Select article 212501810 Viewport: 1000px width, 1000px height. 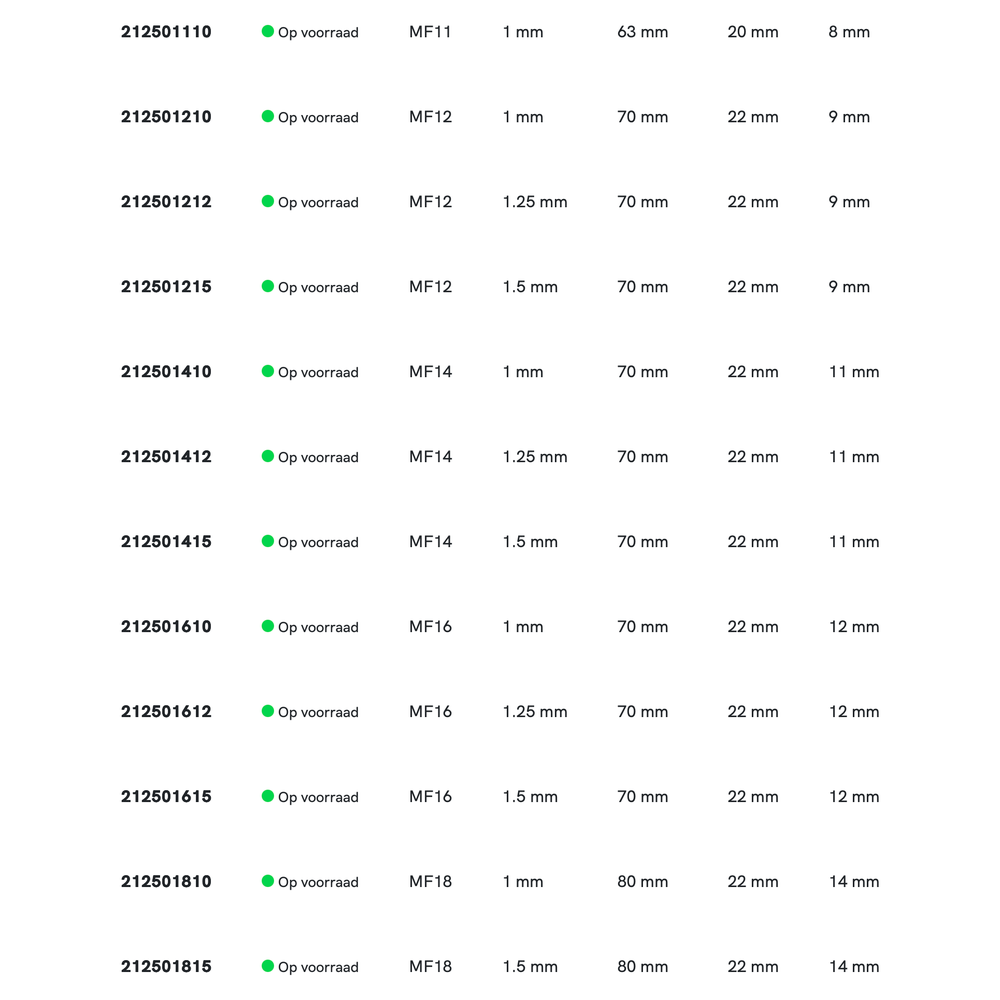click(x=166, y=882)
